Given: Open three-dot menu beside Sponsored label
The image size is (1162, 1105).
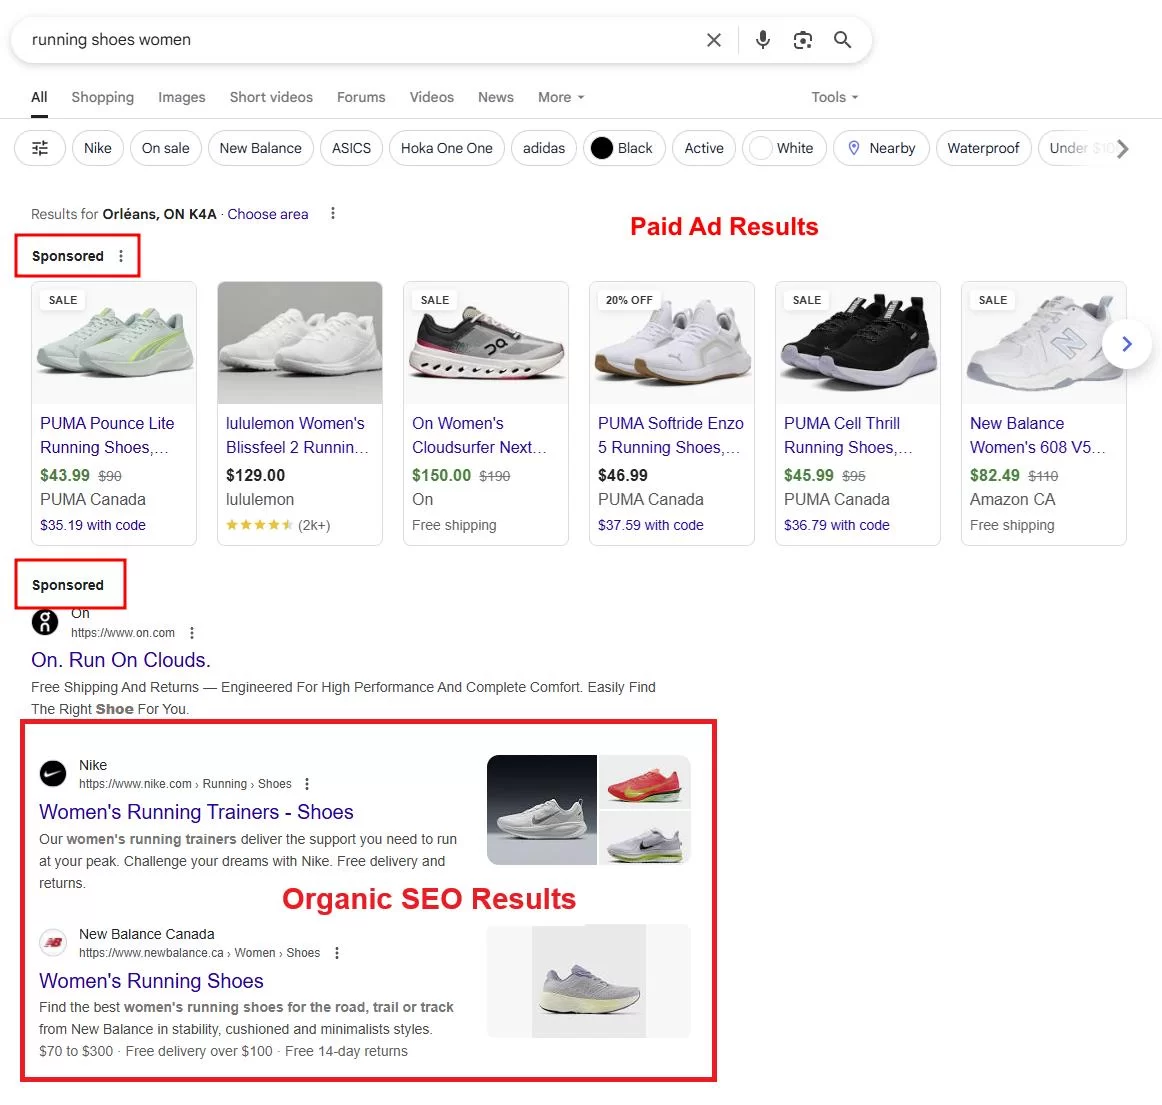Looking at the screenshot, I should (122, 255).
